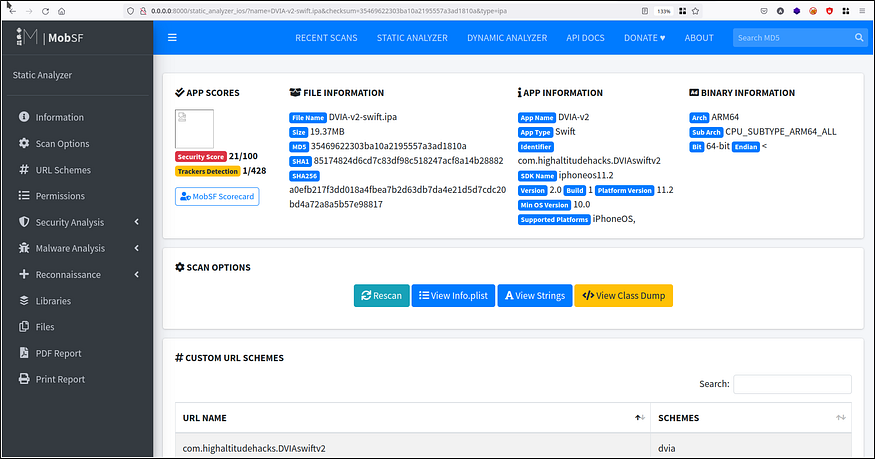875x459 pixels.
Task: Click the Scan Options gear icon in the sidebar
Action: click(24, 143)
